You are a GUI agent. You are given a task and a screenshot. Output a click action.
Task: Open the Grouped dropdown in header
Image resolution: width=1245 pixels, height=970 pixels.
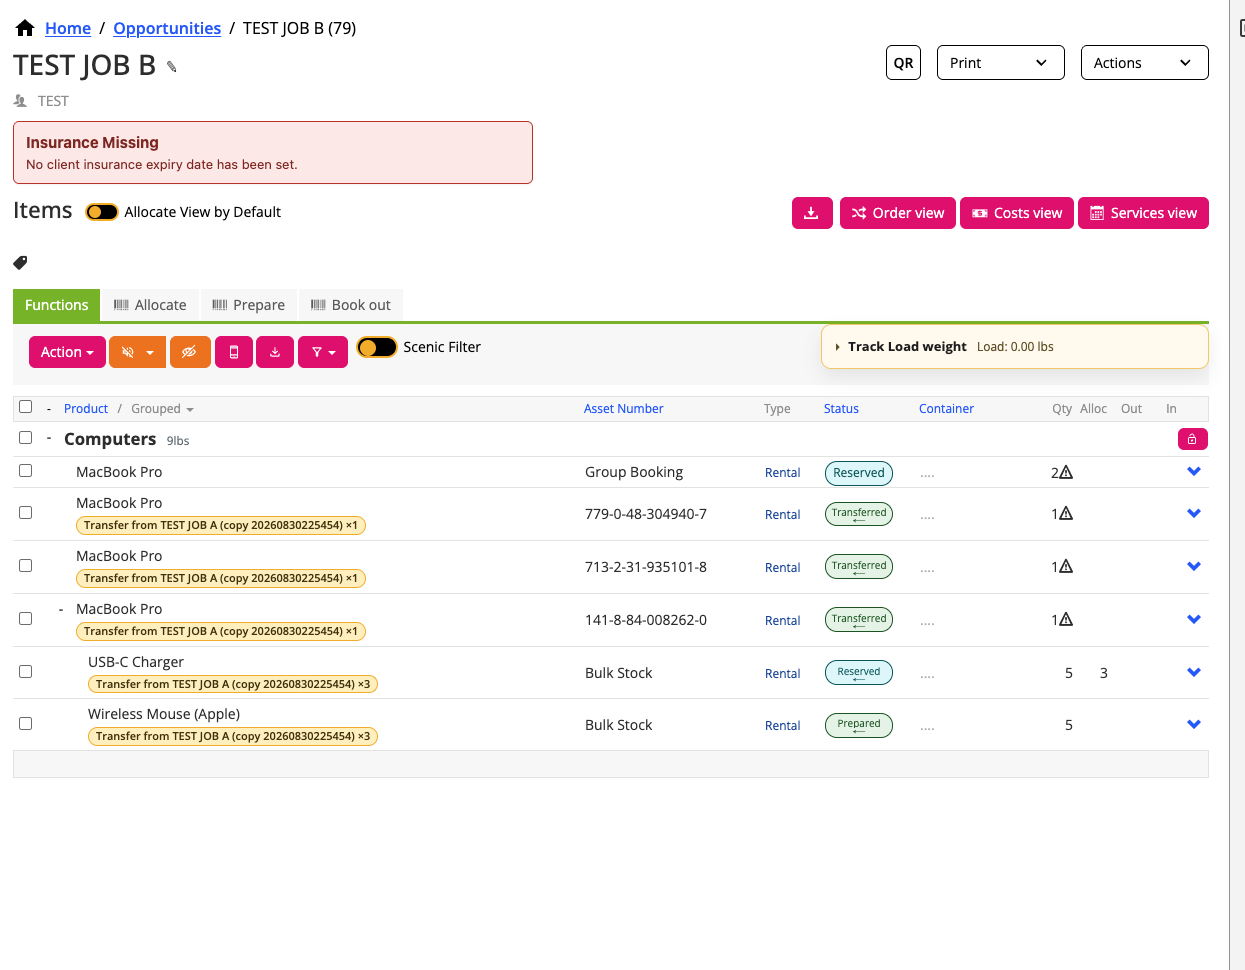[162, 409]
